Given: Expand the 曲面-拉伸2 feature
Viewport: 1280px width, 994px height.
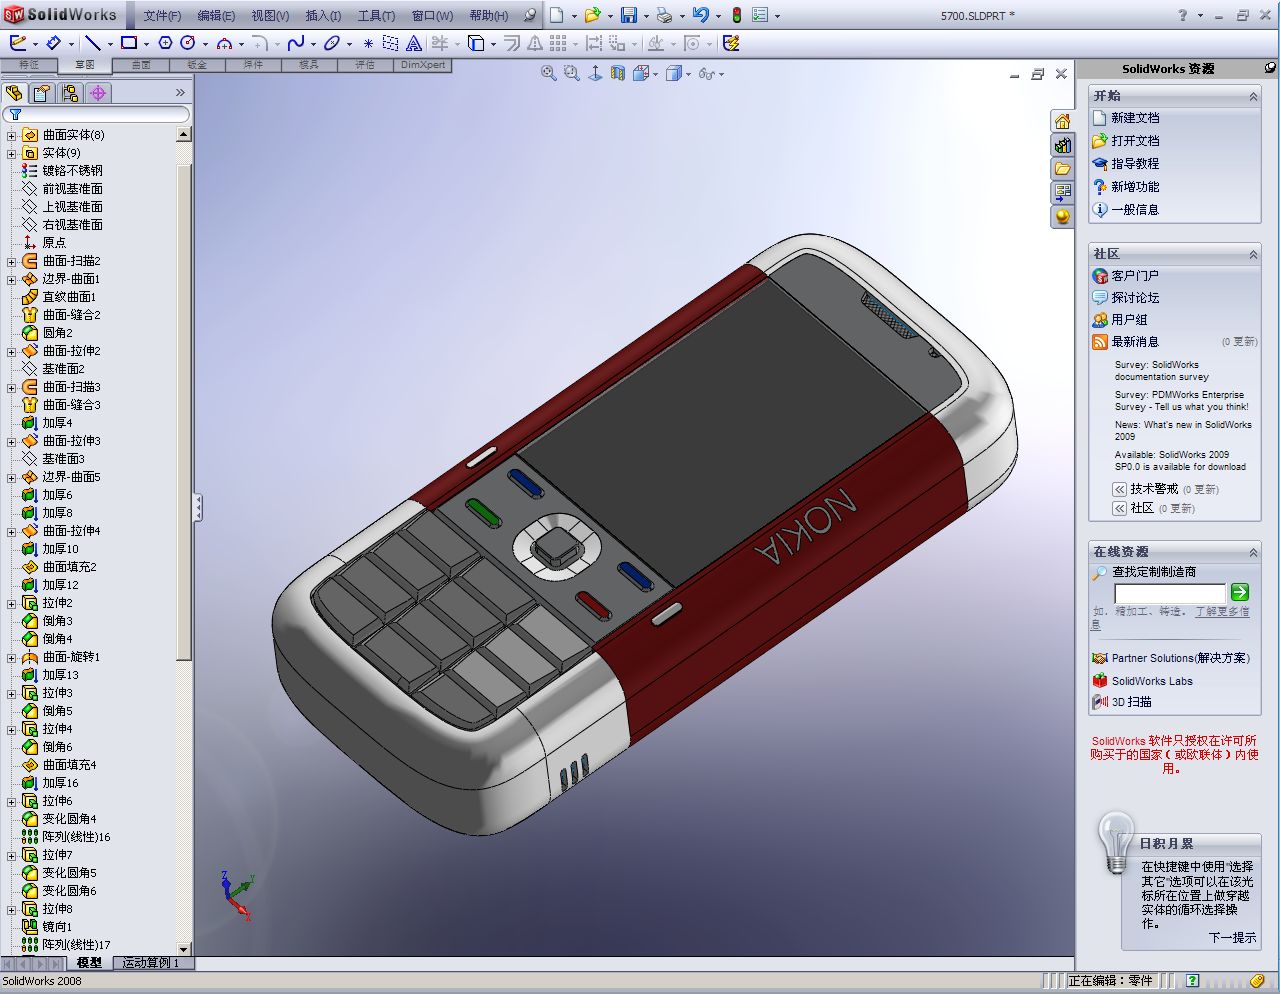Looking at the screenshot, I should [12, 351].
